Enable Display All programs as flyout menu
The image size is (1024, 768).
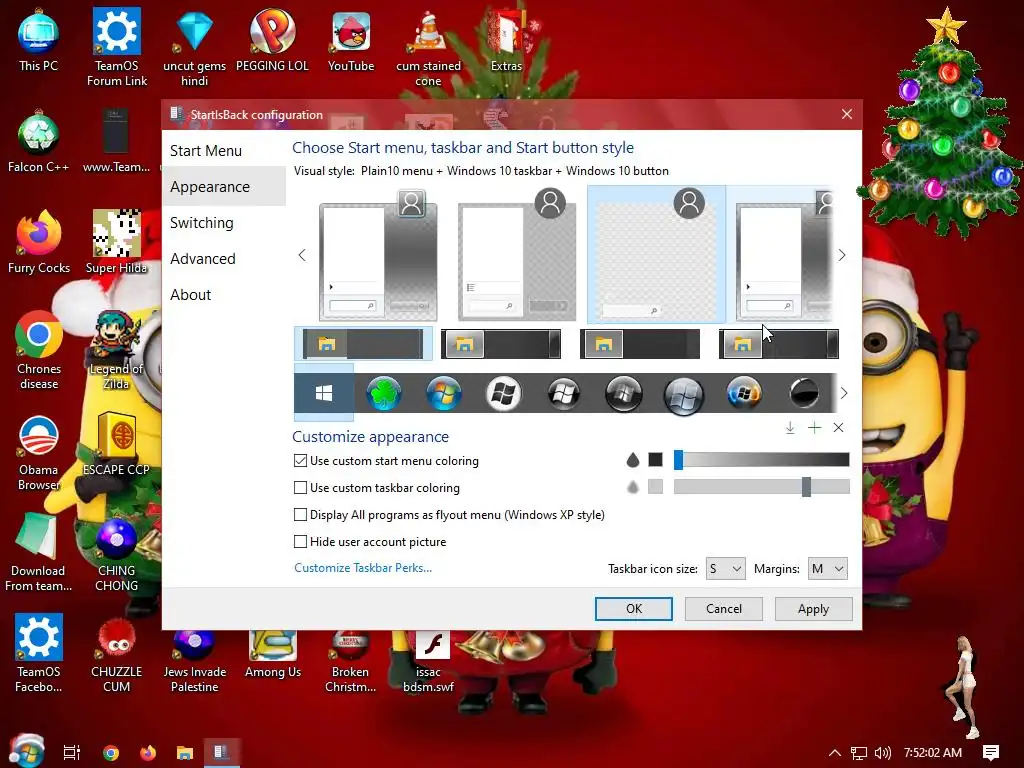coord(300,515)
